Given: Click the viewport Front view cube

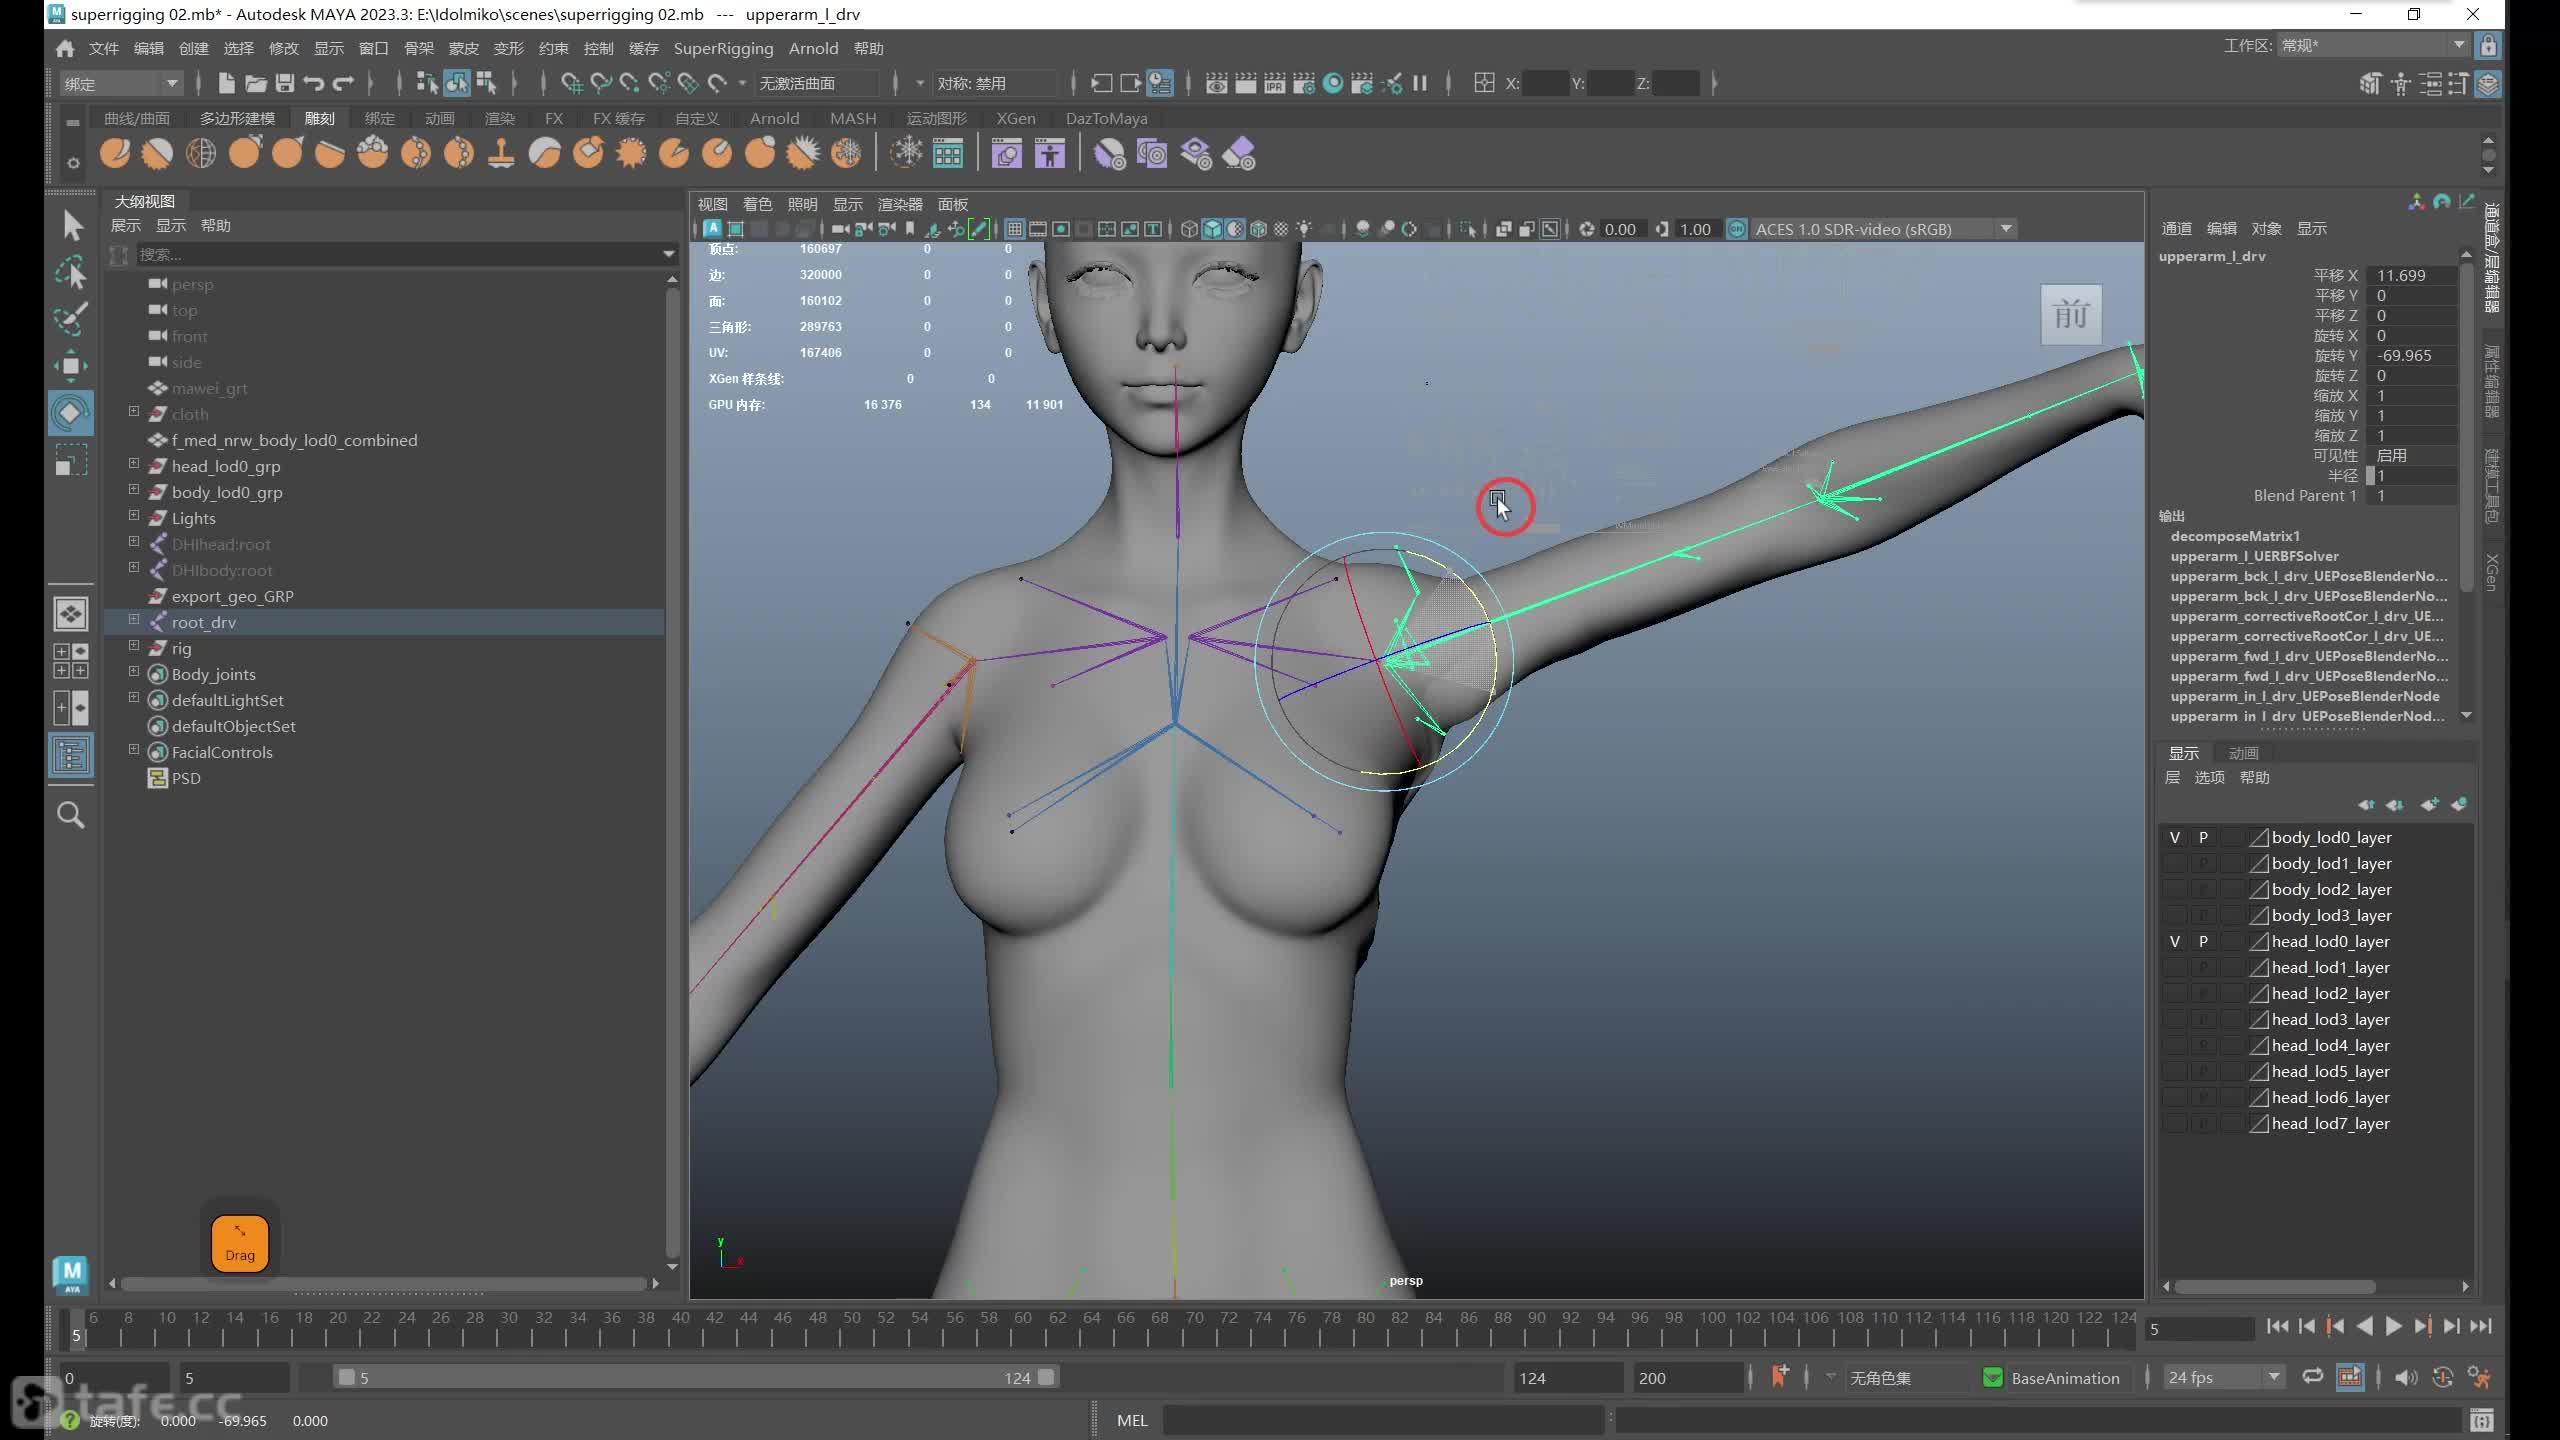Looking at the screenshot, I should pos(2070,315).
